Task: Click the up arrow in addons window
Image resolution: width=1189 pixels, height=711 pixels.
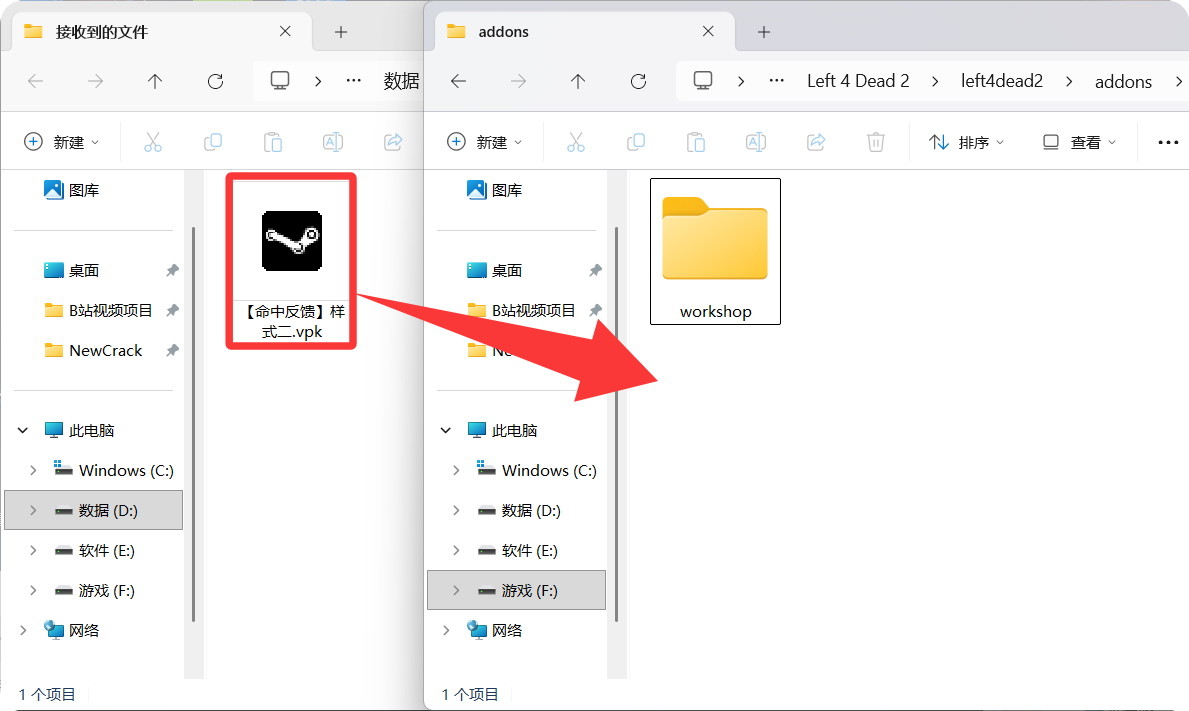Action: tap(578, 82)
